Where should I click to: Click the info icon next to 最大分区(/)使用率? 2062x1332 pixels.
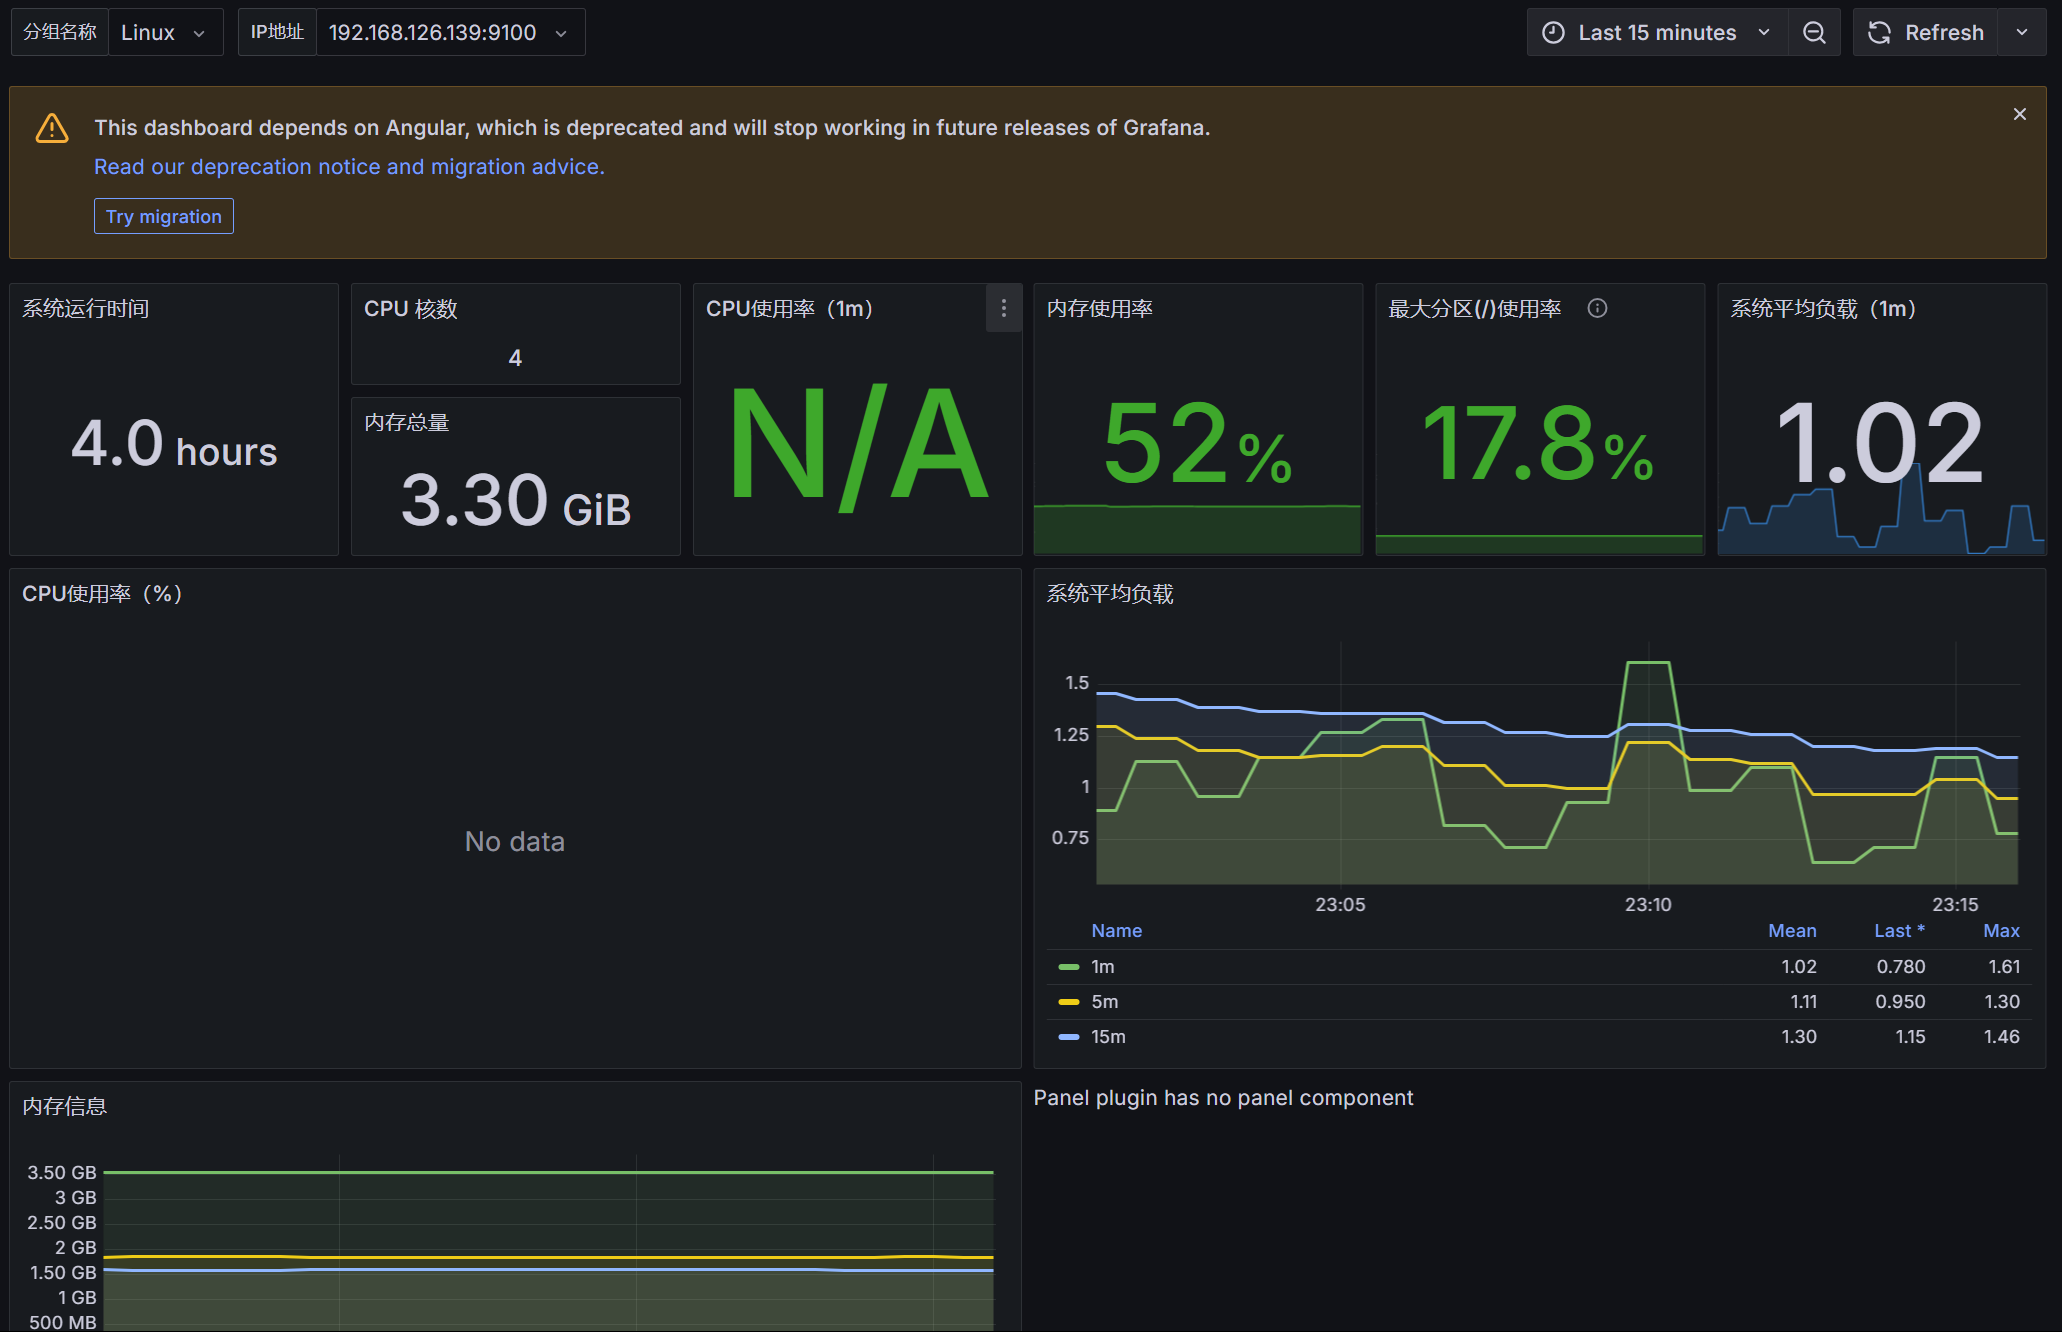(1597, 309)
